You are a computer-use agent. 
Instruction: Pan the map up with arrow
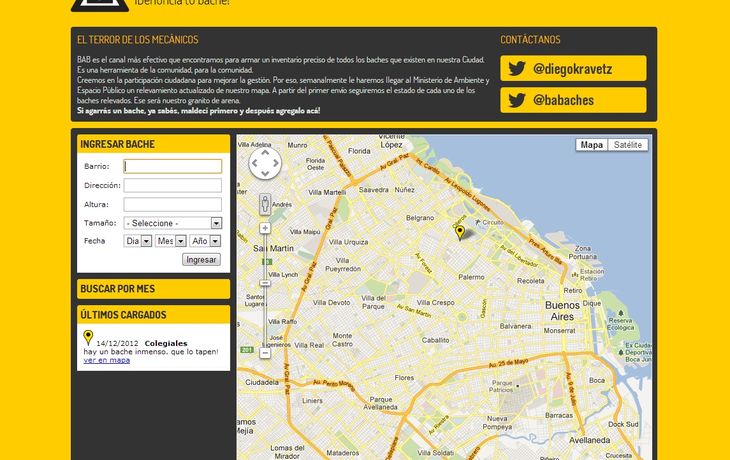coord(265,152)
